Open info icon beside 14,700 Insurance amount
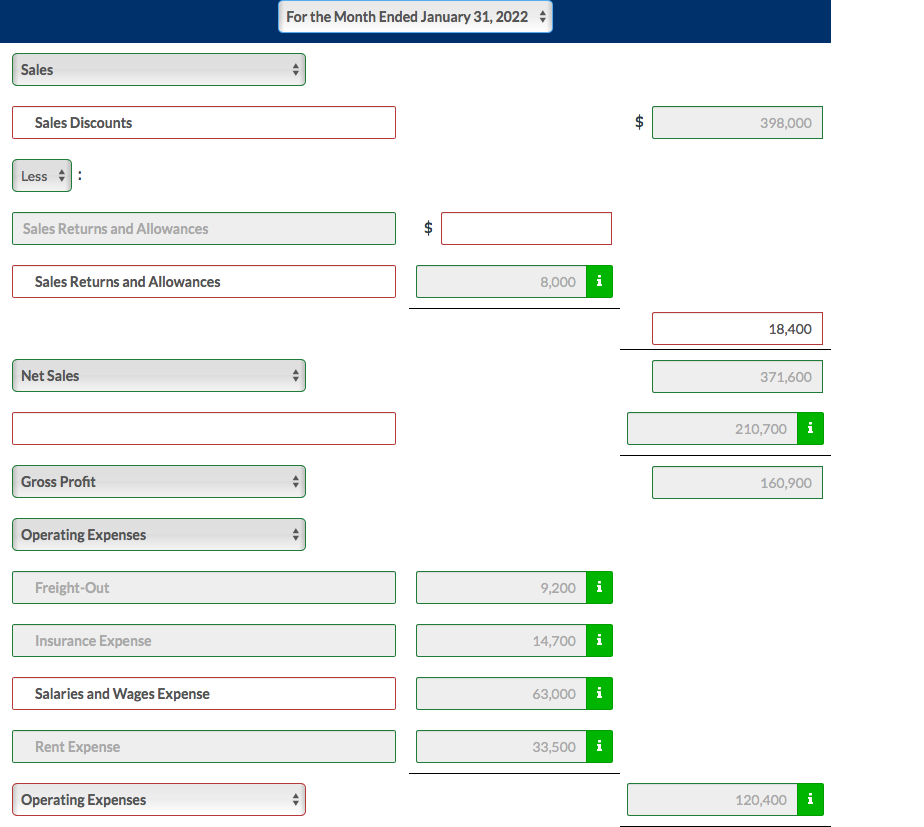 599,640
